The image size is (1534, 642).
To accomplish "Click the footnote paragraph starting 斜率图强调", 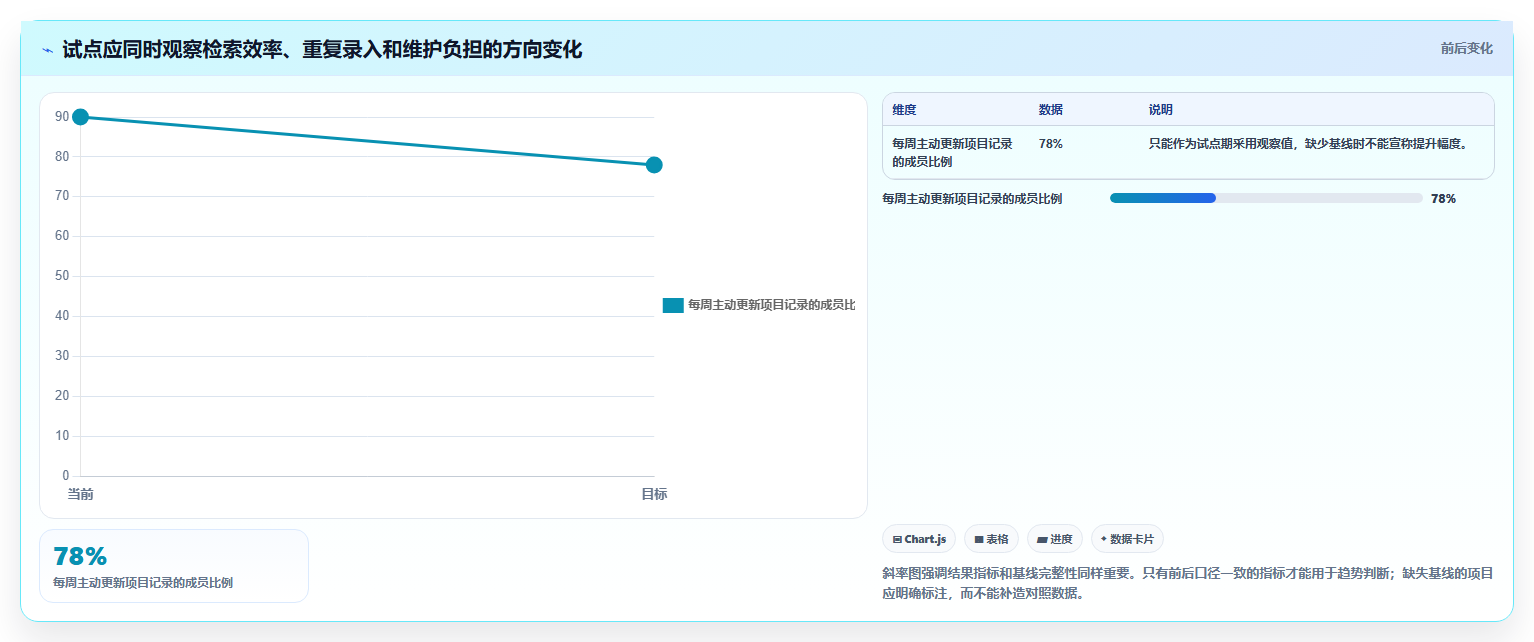I will tap(1188, 583).
